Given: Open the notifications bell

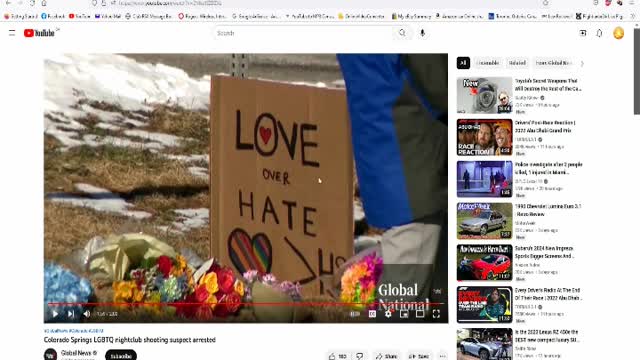Looking at the screenshot, I should tap(599, 33).
